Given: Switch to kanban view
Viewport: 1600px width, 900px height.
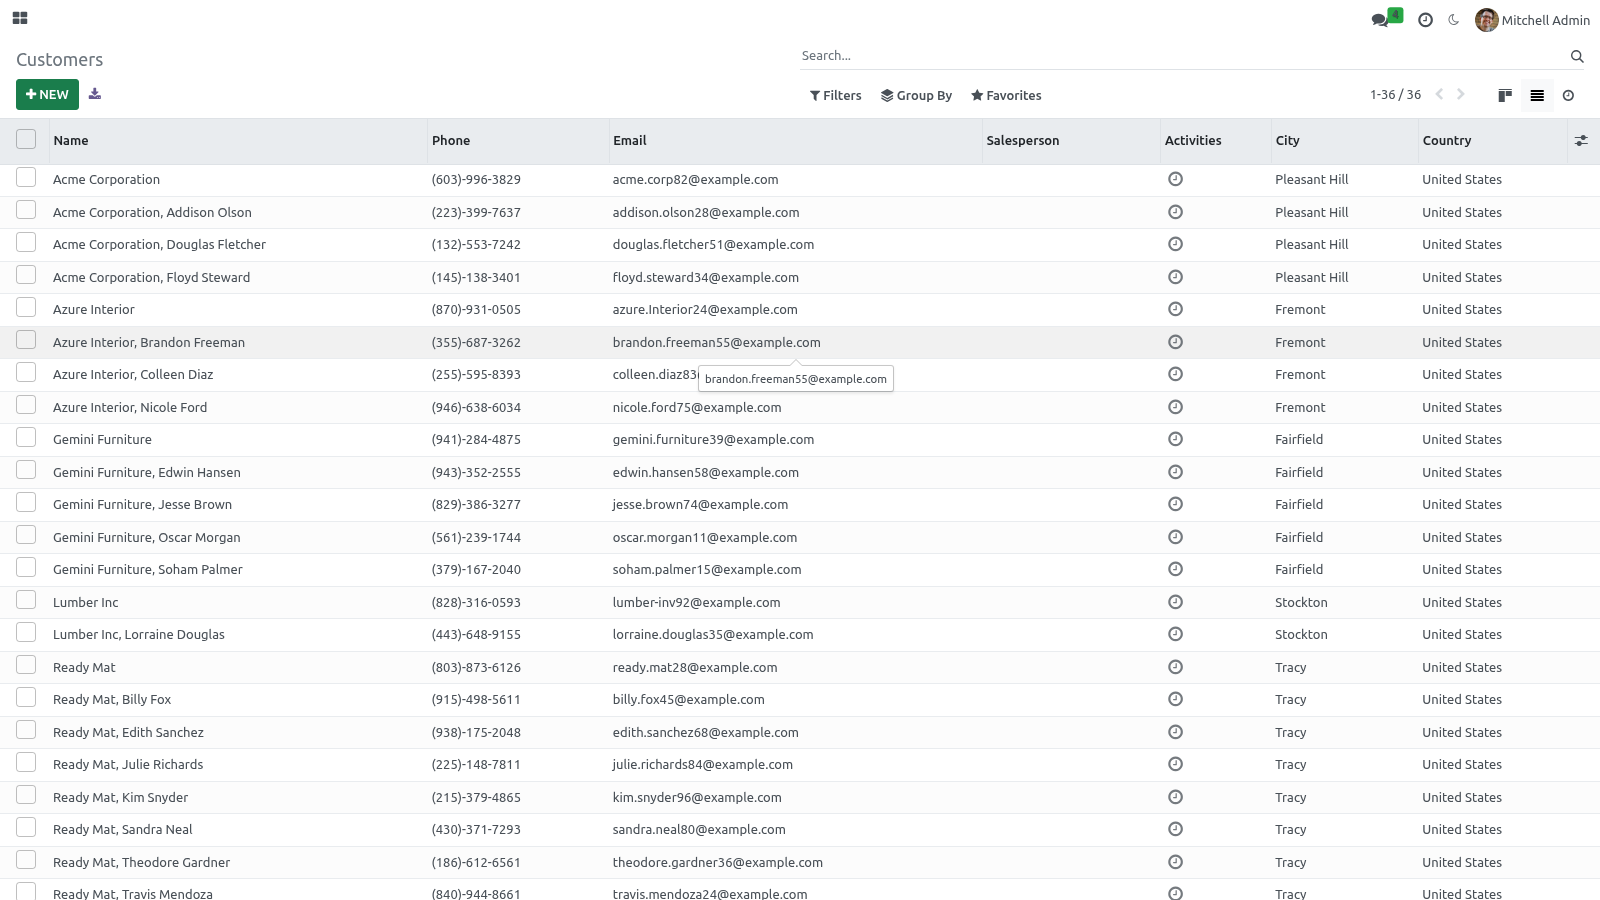Looking at the screenshot, I should (1505, 96).
